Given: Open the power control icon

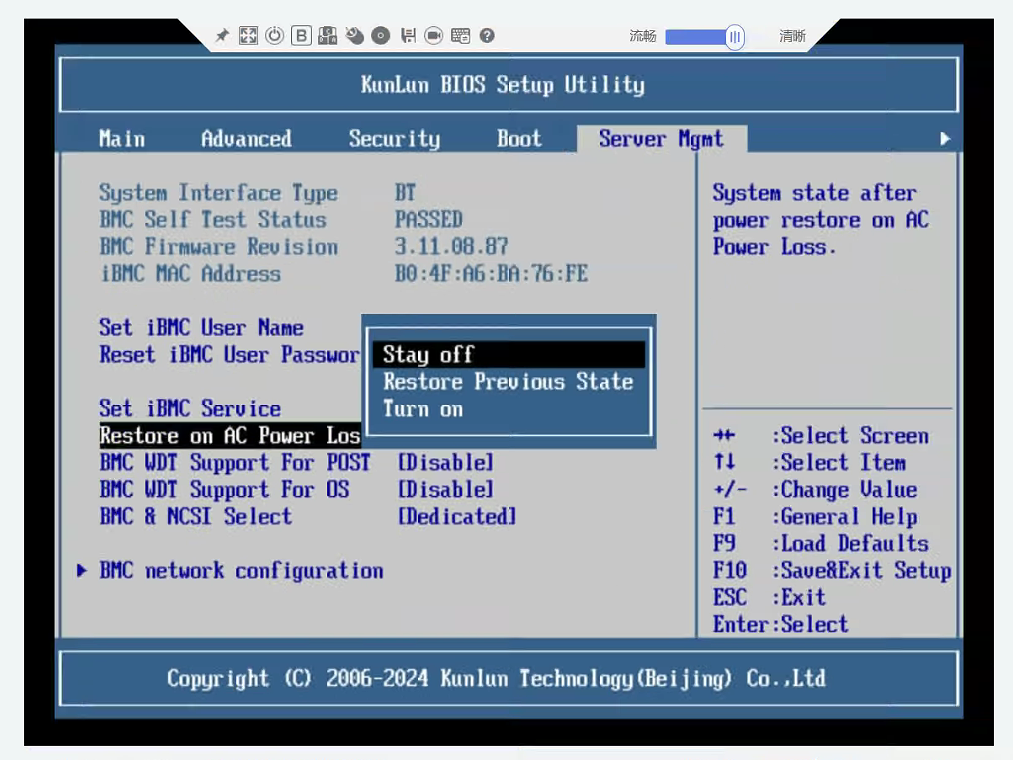Looking at the screenshot, I should (x=274, y=36).
